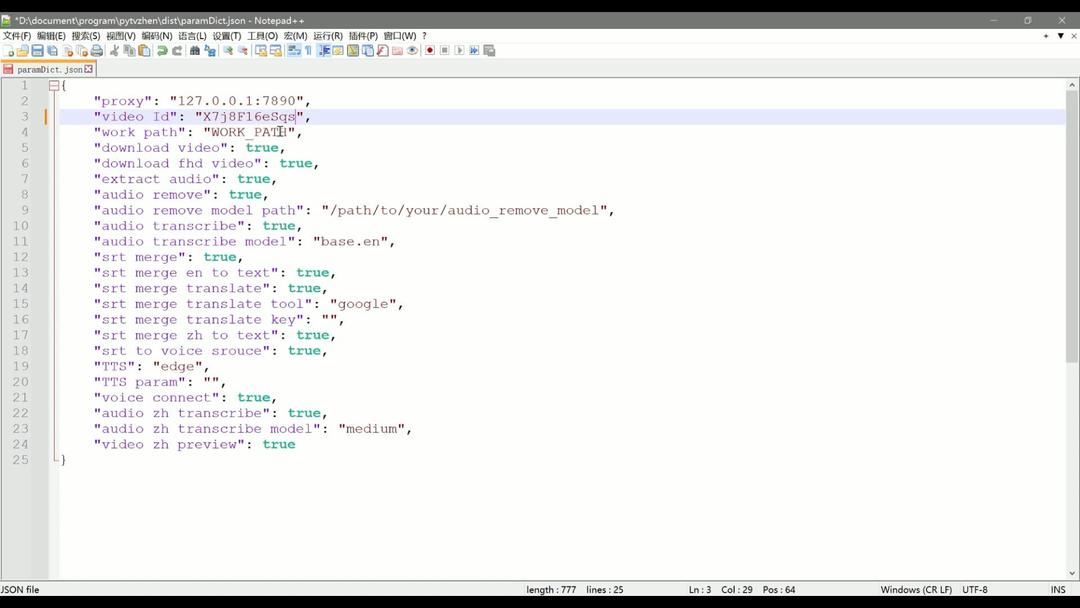Toggle show all characters pilcrow icon

[308, 51]
